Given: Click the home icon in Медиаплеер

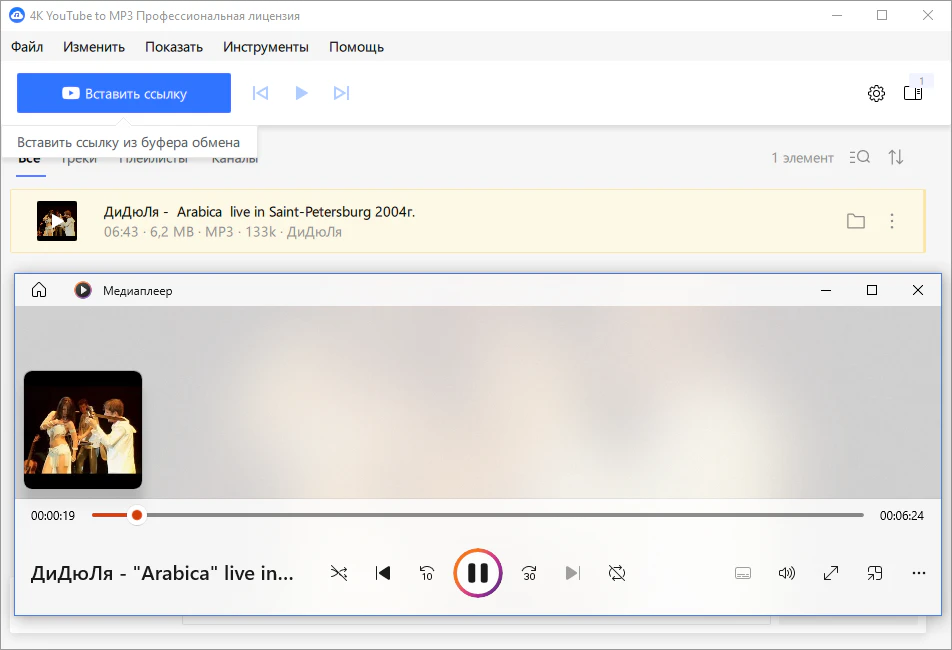Looking at the screenshot, I should pyautogui.click(x=39, y=290).
